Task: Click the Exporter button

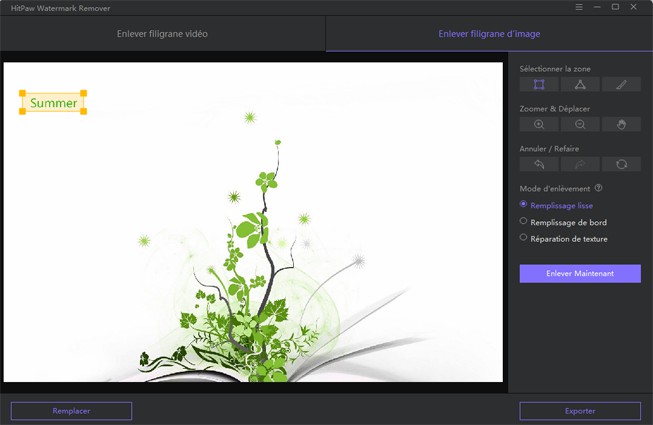Action: tap(580, 411)
